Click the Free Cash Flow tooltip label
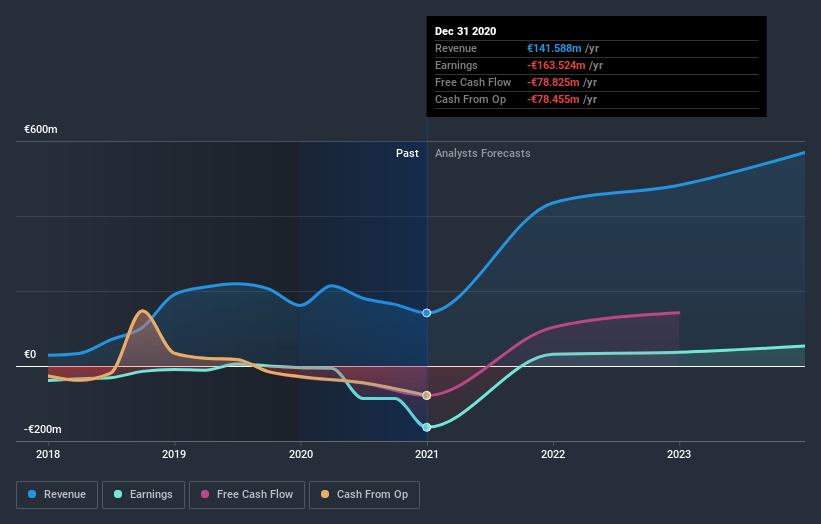Viewport: 821px width, 524px height. pyautogui.click(x=473, y=82)
